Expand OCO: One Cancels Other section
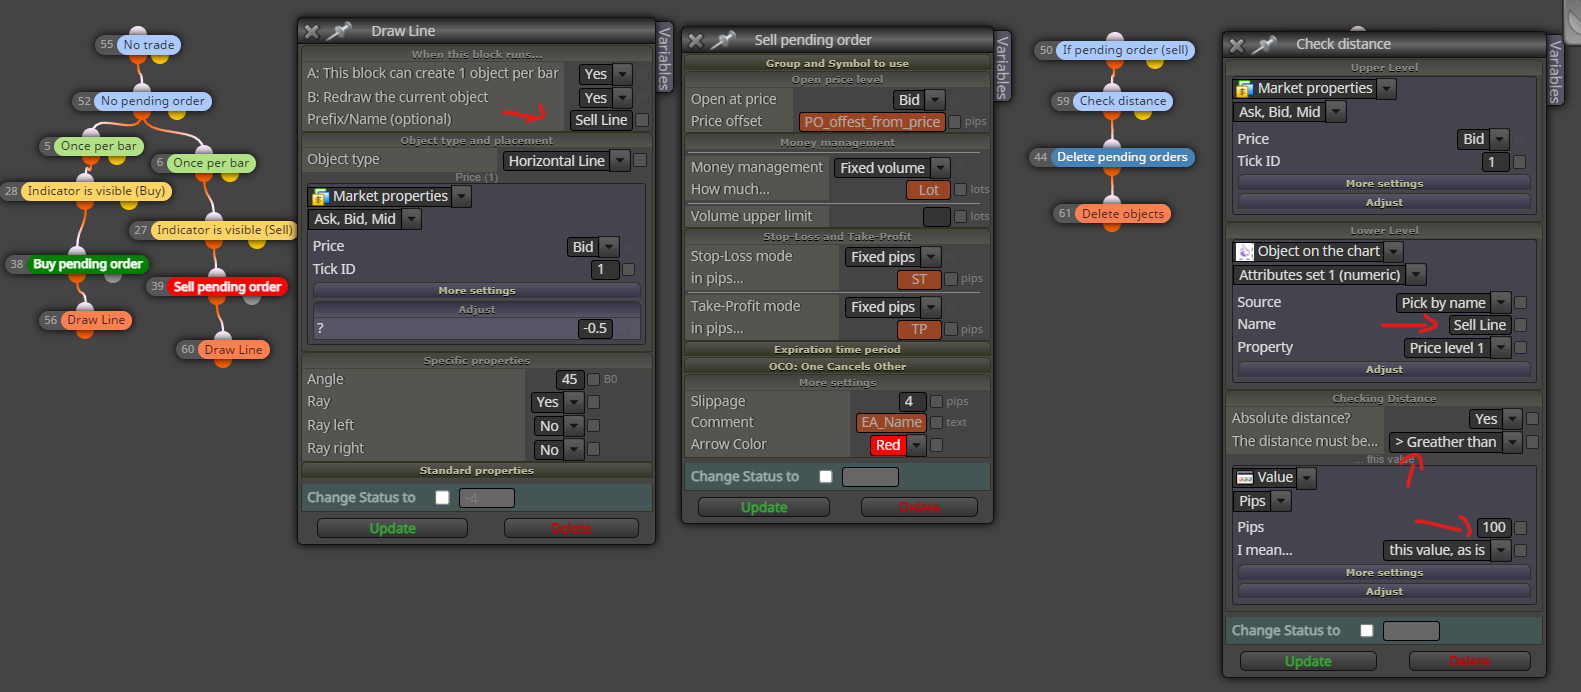 [x=837, y=367]
